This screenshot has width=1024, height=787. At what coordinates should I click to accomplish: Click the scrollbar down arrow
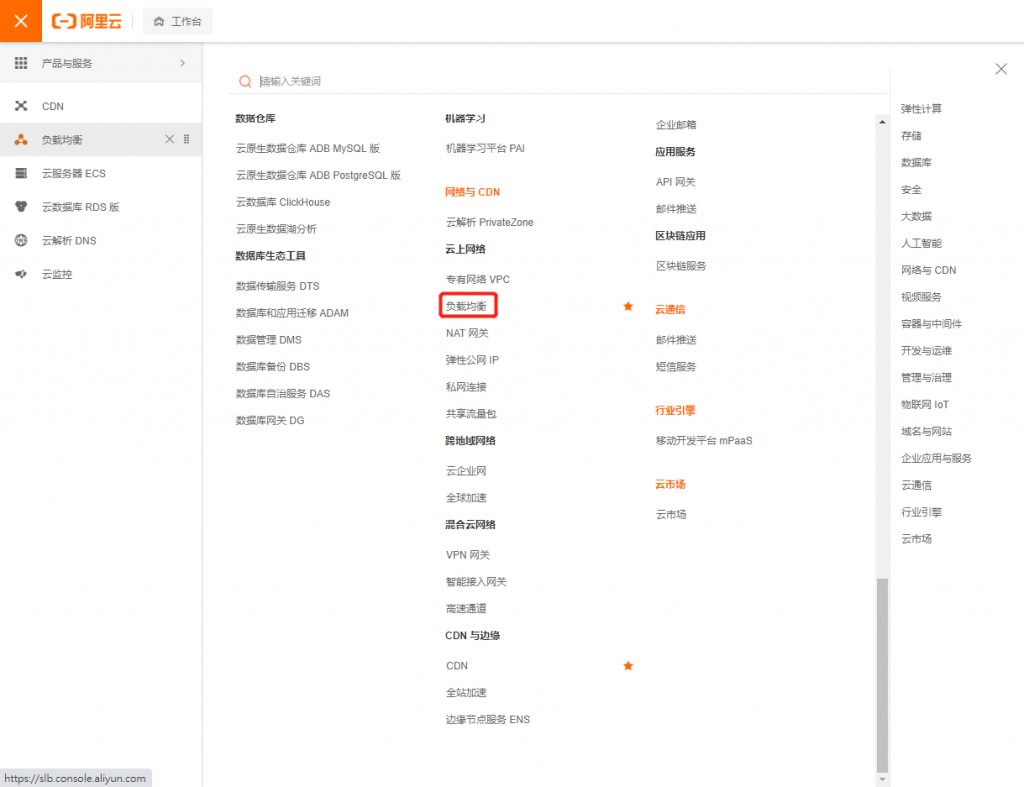(882, 779)
